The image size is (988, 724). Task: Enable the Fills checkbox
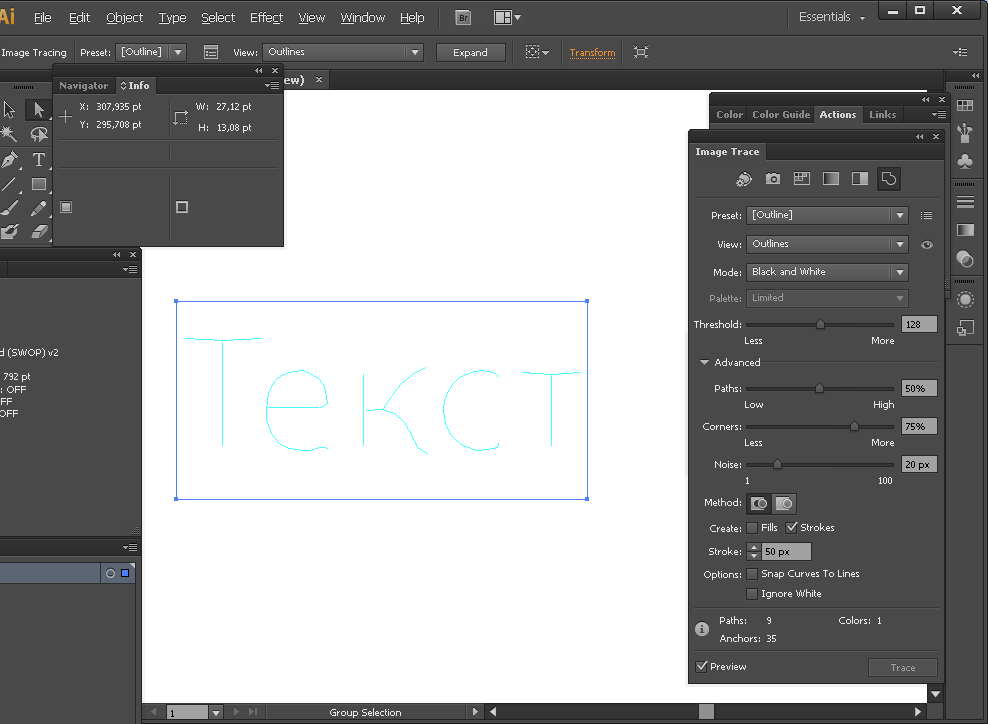point(752,528)
